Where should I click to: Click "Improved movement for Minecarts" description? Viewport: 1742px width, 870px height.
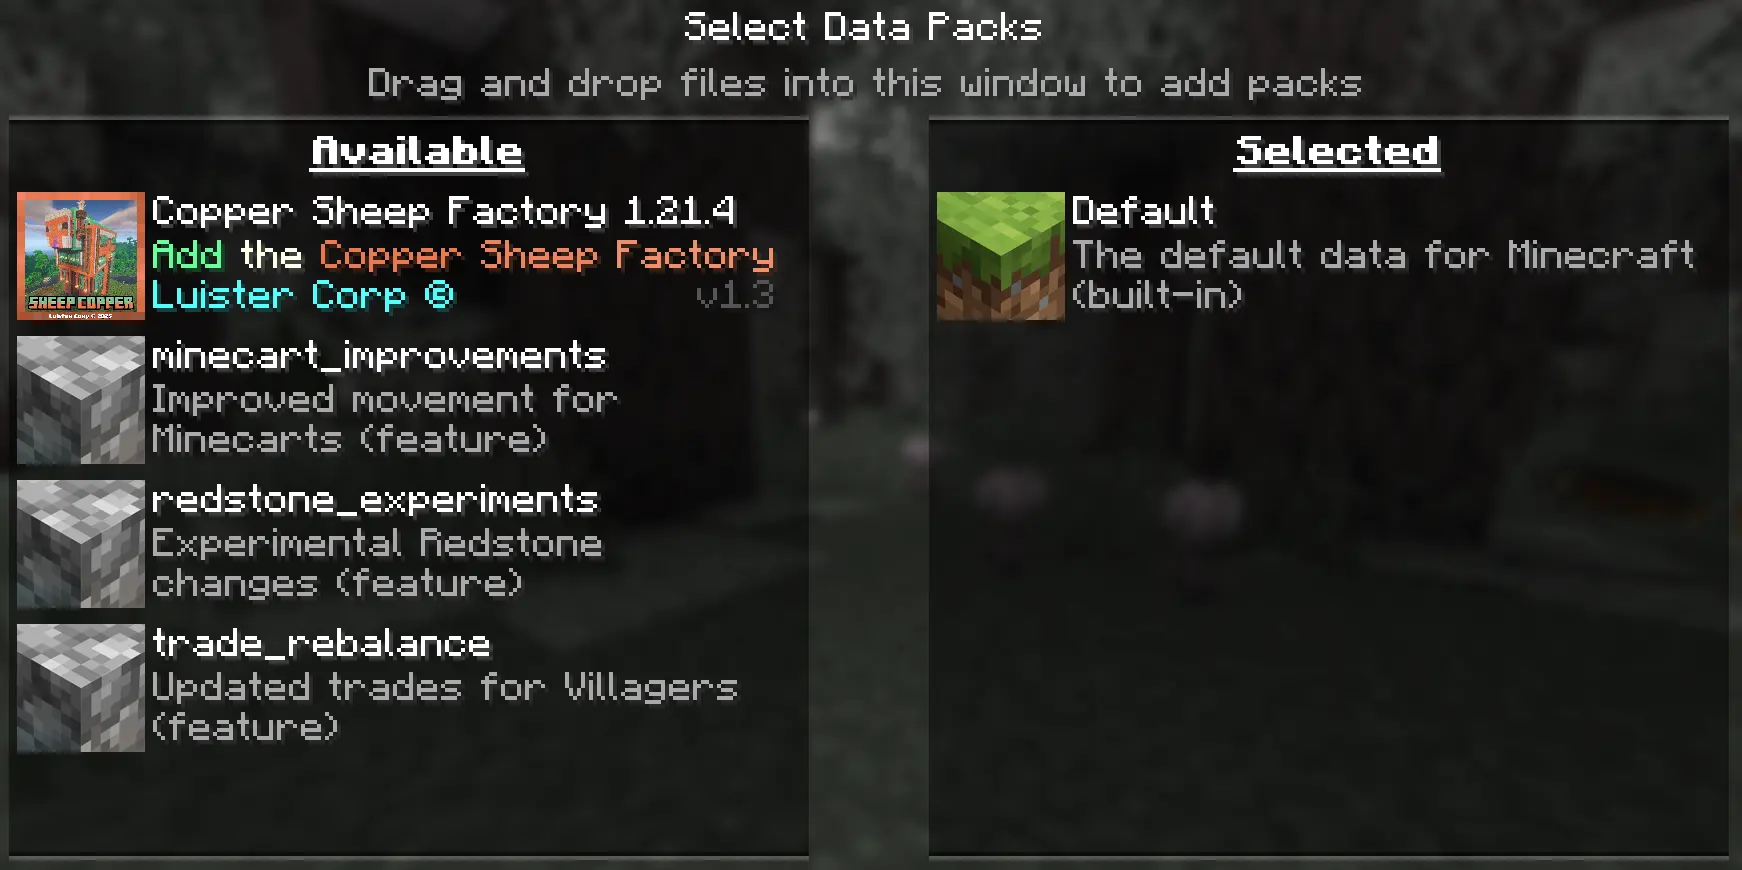click(385, 420)
